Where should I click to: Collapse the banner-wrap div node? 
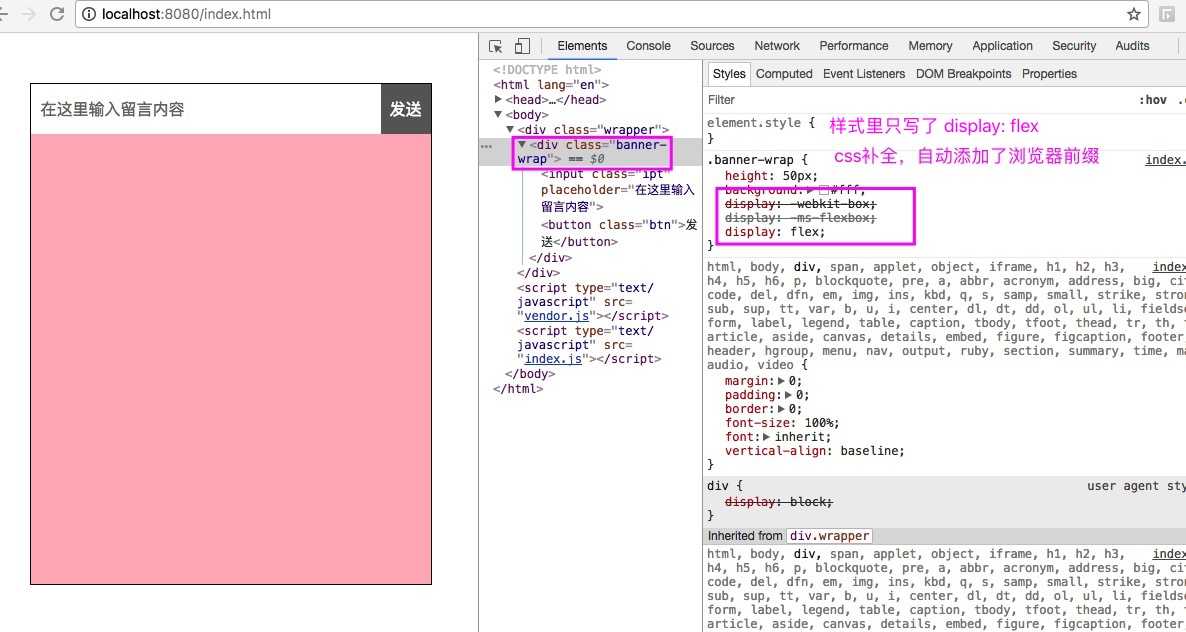tap(523, 144)
